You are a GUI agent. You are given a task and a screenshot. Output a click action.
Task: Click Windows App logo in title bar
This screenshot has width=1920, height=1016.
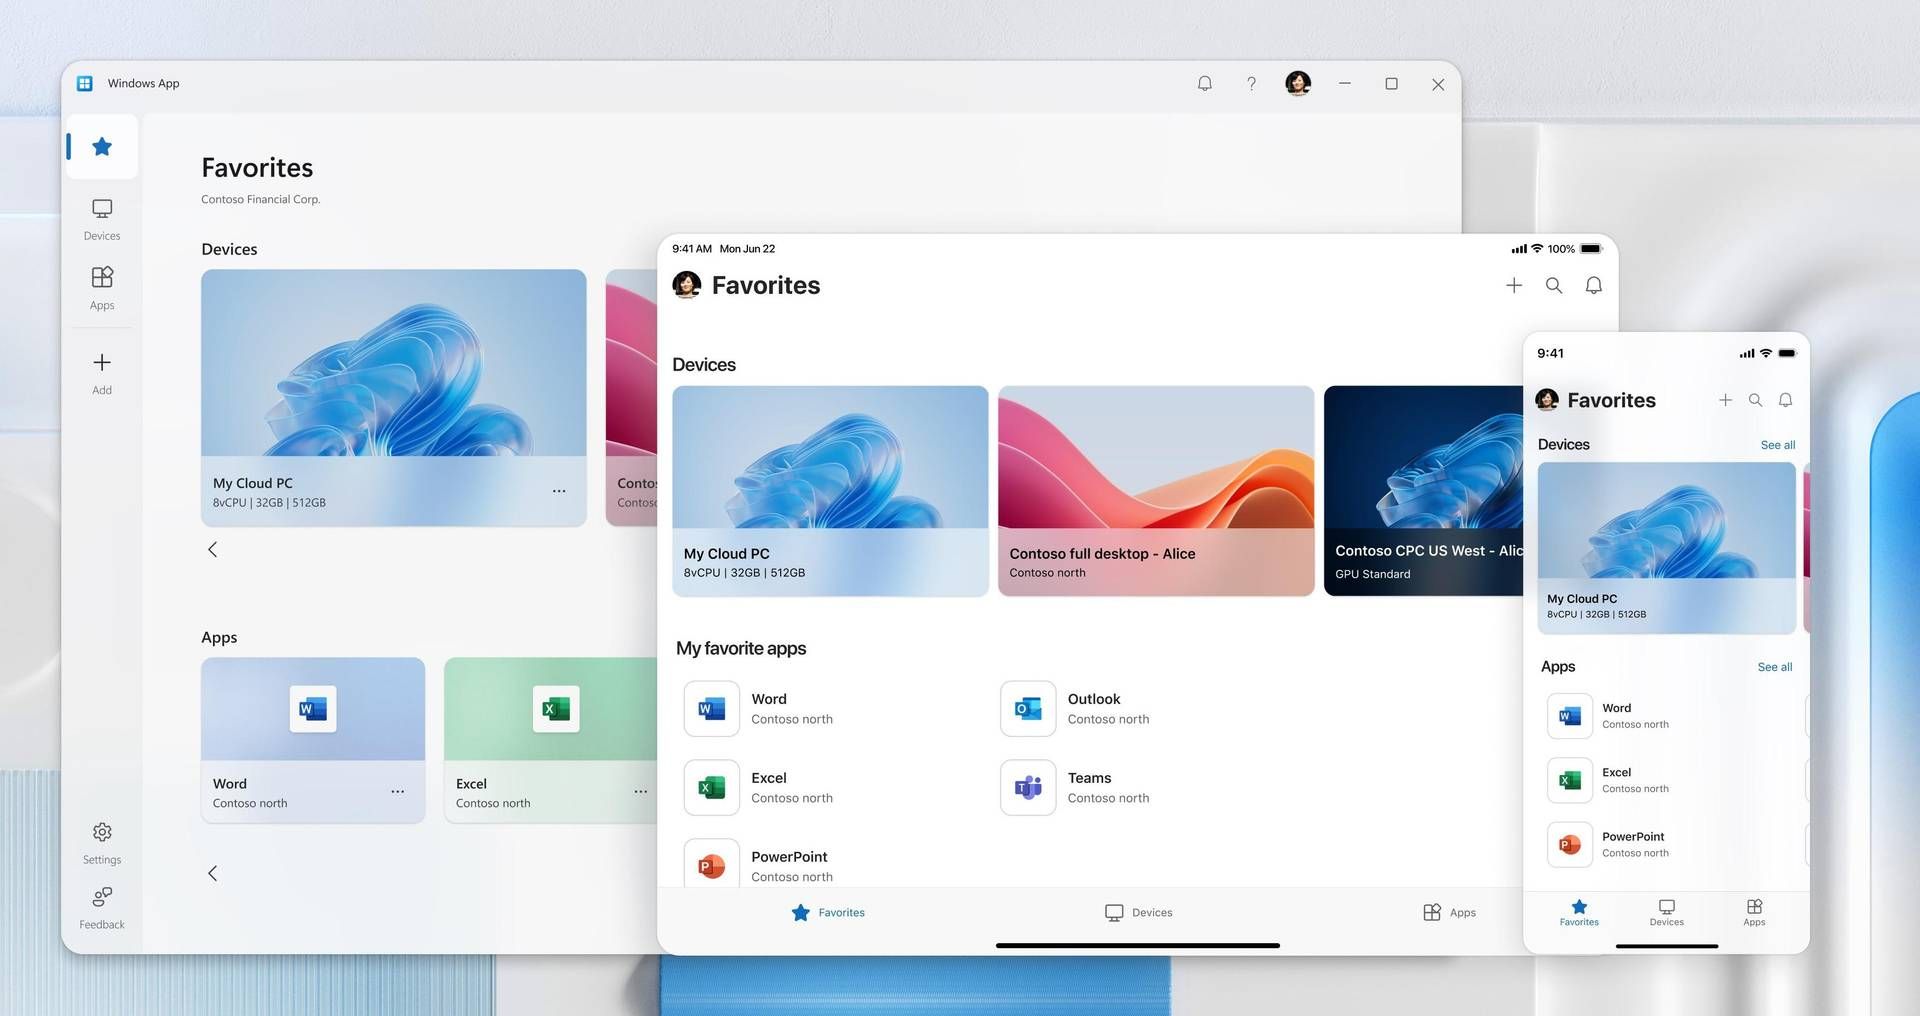(x=85, y=84)
